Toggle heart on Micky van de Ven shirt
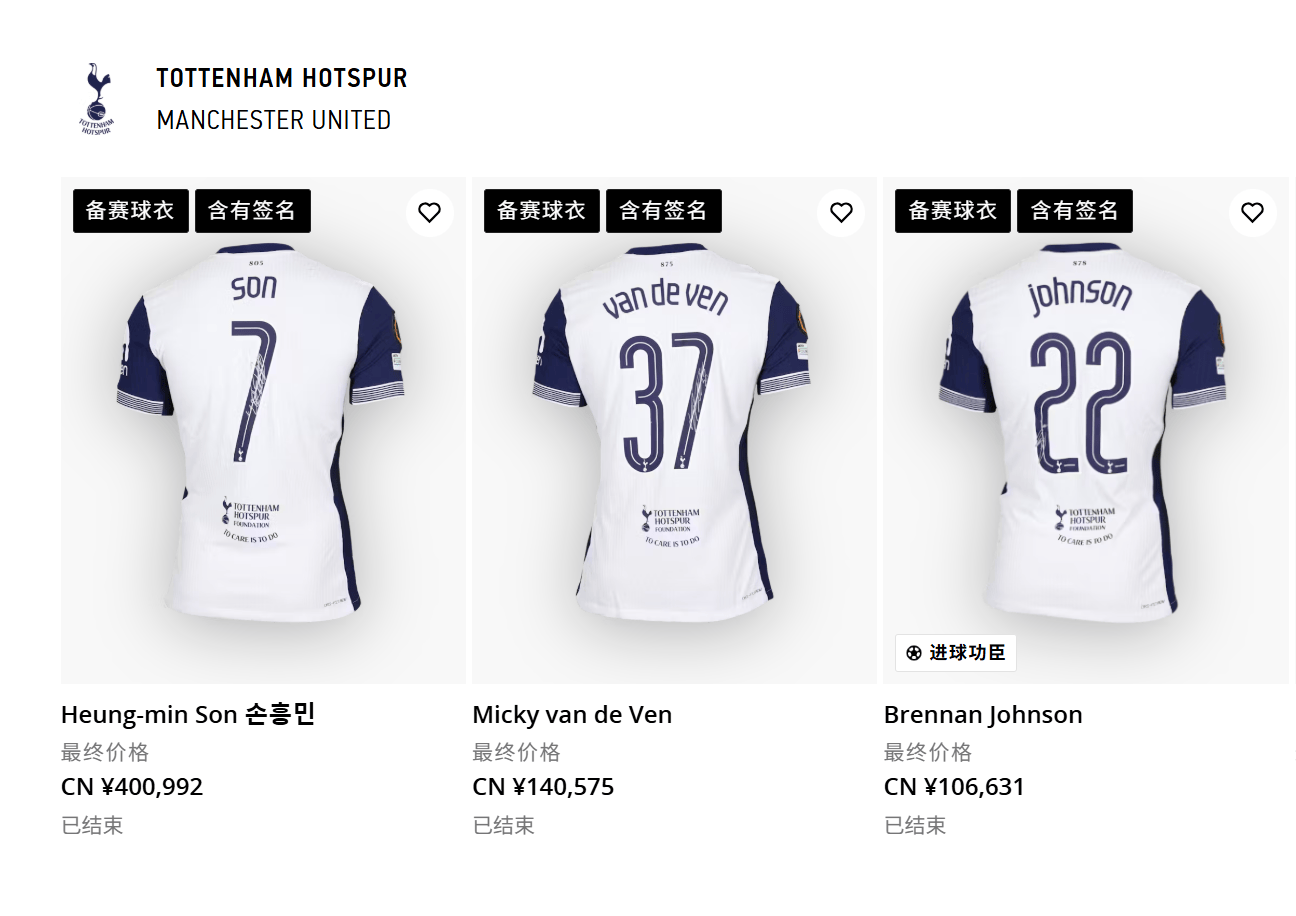The image size is (1296, 916). (841, 212)
